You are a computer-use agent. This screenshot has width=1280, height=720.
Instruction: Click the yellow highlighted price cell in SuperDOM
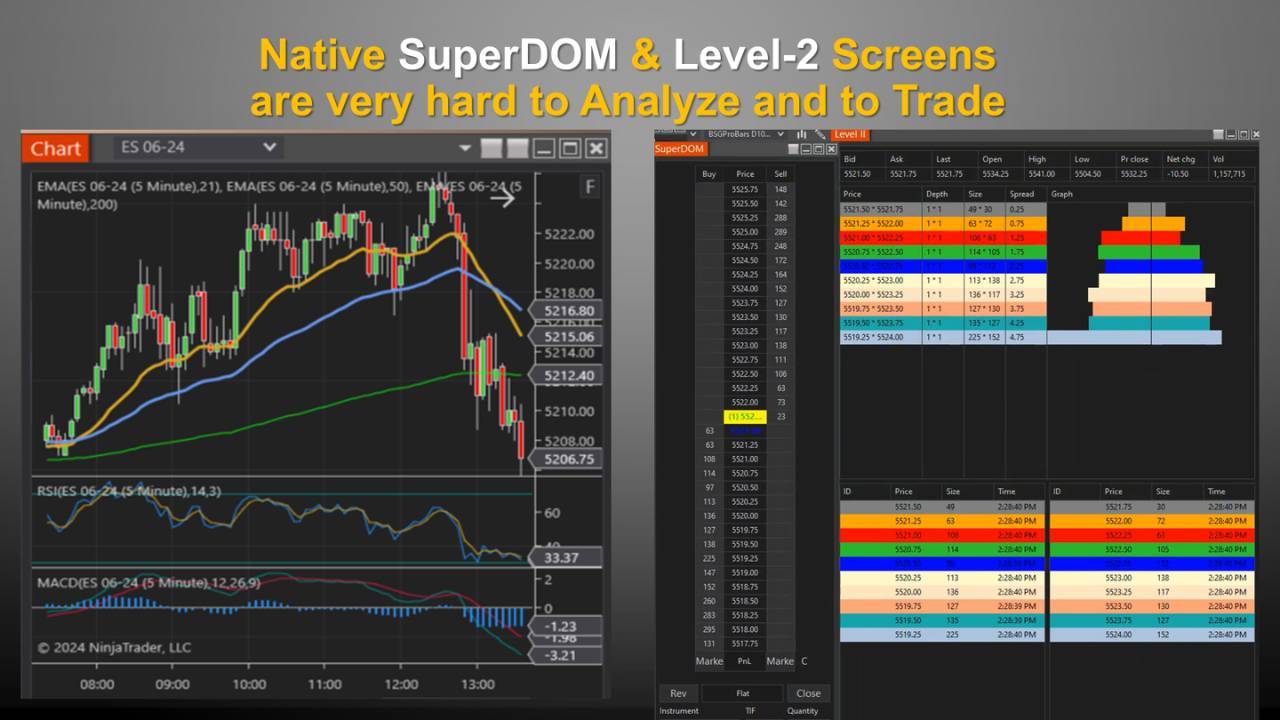tap(744, 416)
